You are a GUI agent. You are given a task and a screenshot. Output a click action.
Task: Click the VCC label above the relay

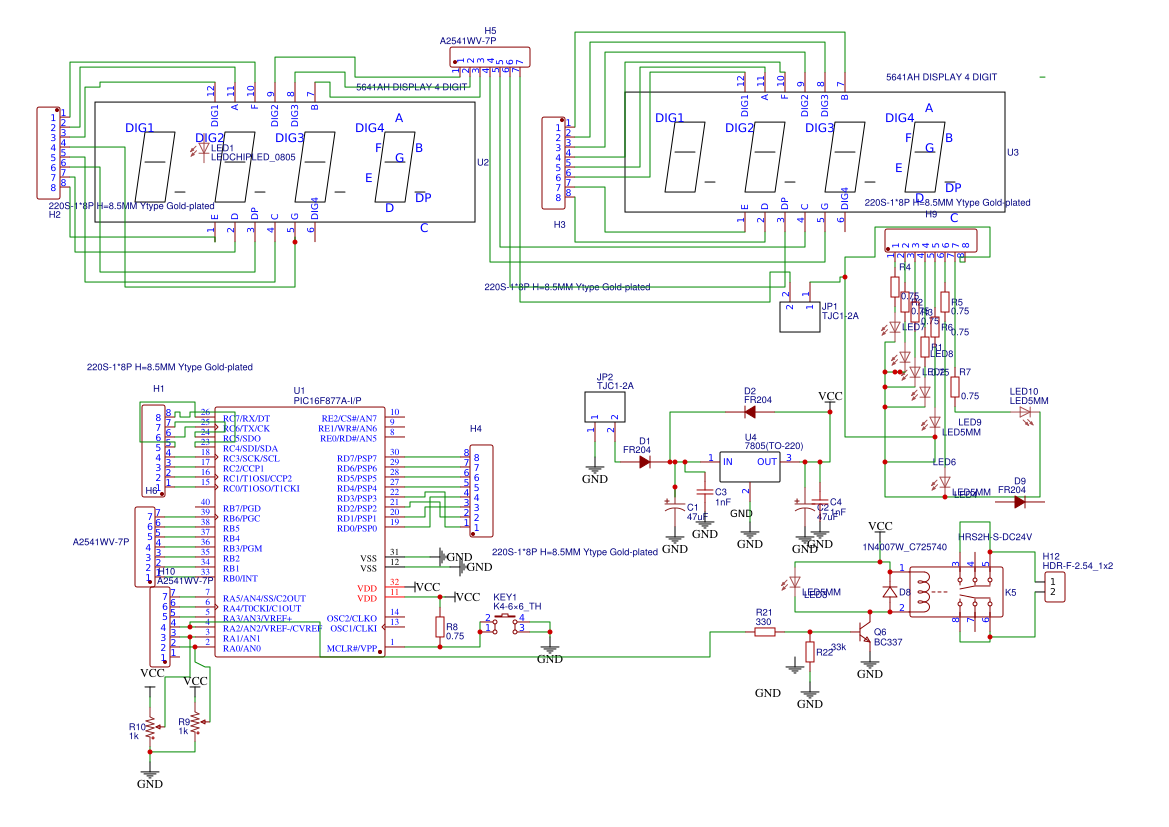point(880,526)
